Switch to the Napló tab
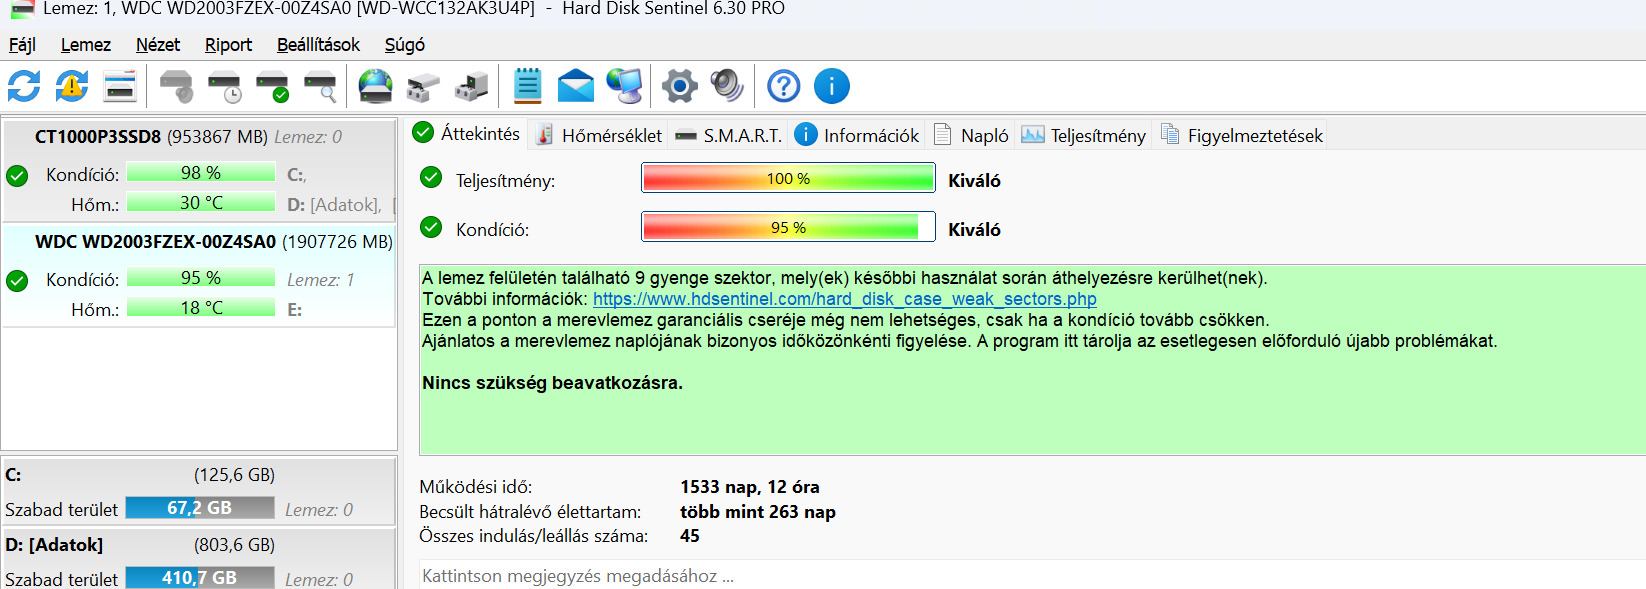The height and width of the screenshot is (589, 1646). (x=971, y=135)
